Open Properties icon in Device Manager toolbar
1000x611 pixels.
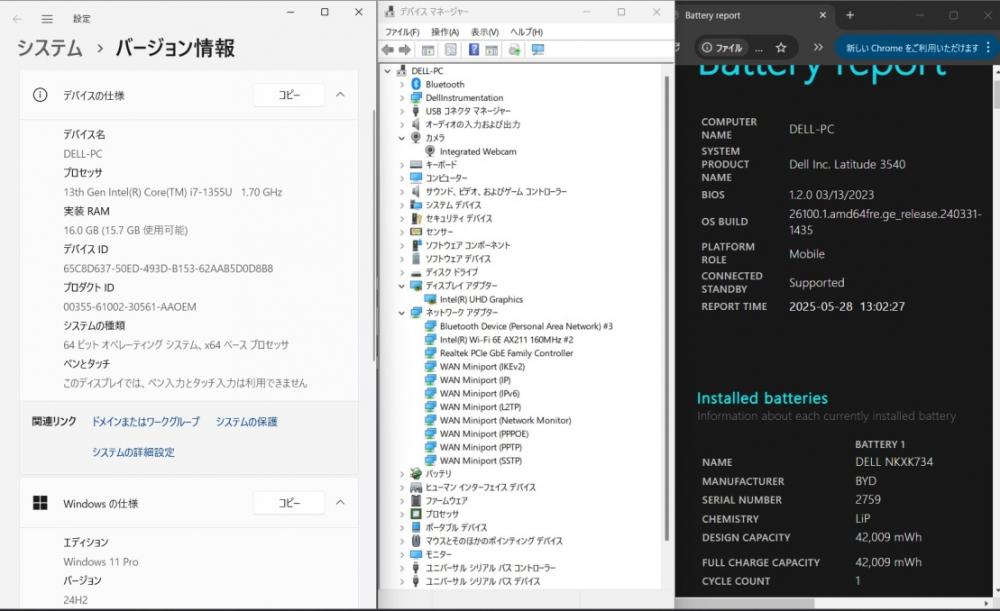[451, 50]
